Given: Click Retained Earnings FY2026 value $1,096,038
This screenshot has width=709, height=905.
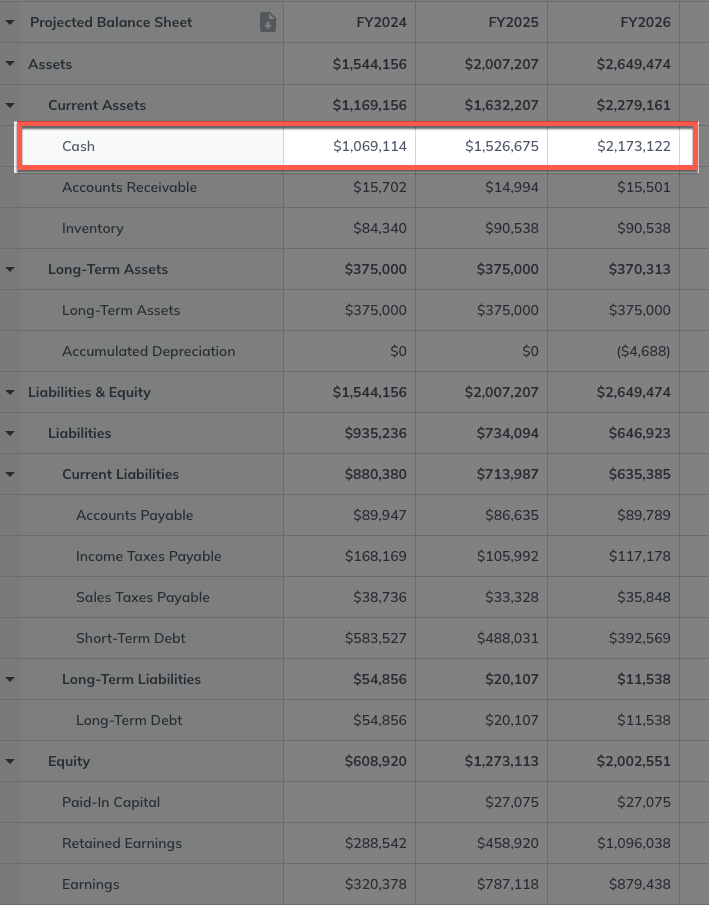Looking at the screenshot, I should click(634, 843).
